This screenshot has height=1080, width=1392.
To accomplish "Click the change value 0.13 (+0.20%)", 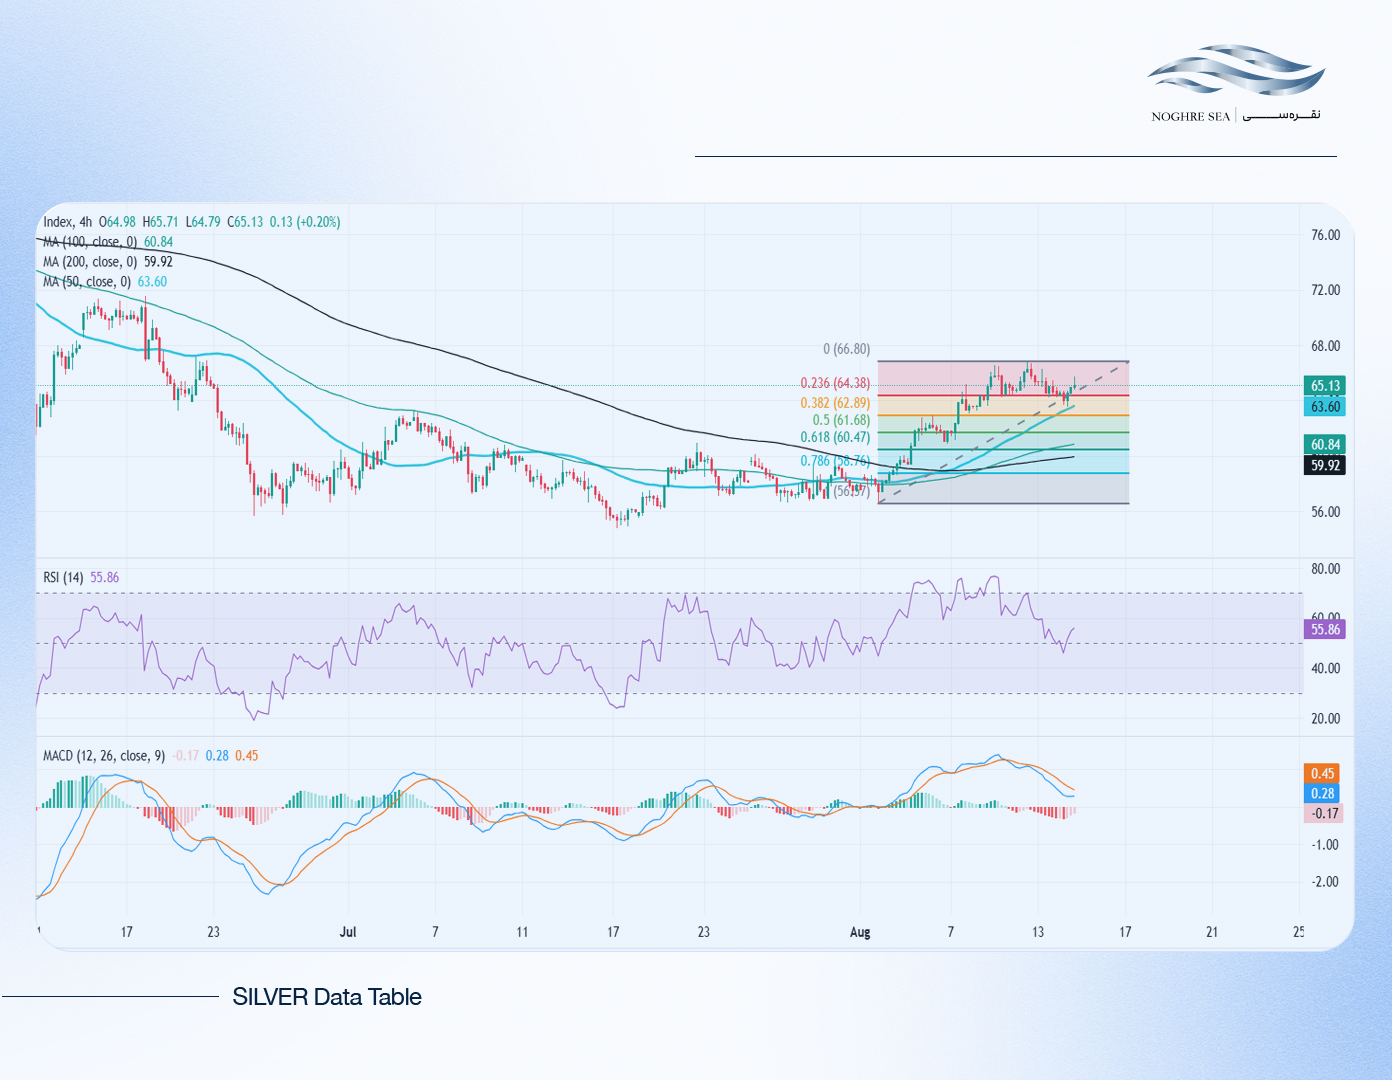I will click(305, 222).
